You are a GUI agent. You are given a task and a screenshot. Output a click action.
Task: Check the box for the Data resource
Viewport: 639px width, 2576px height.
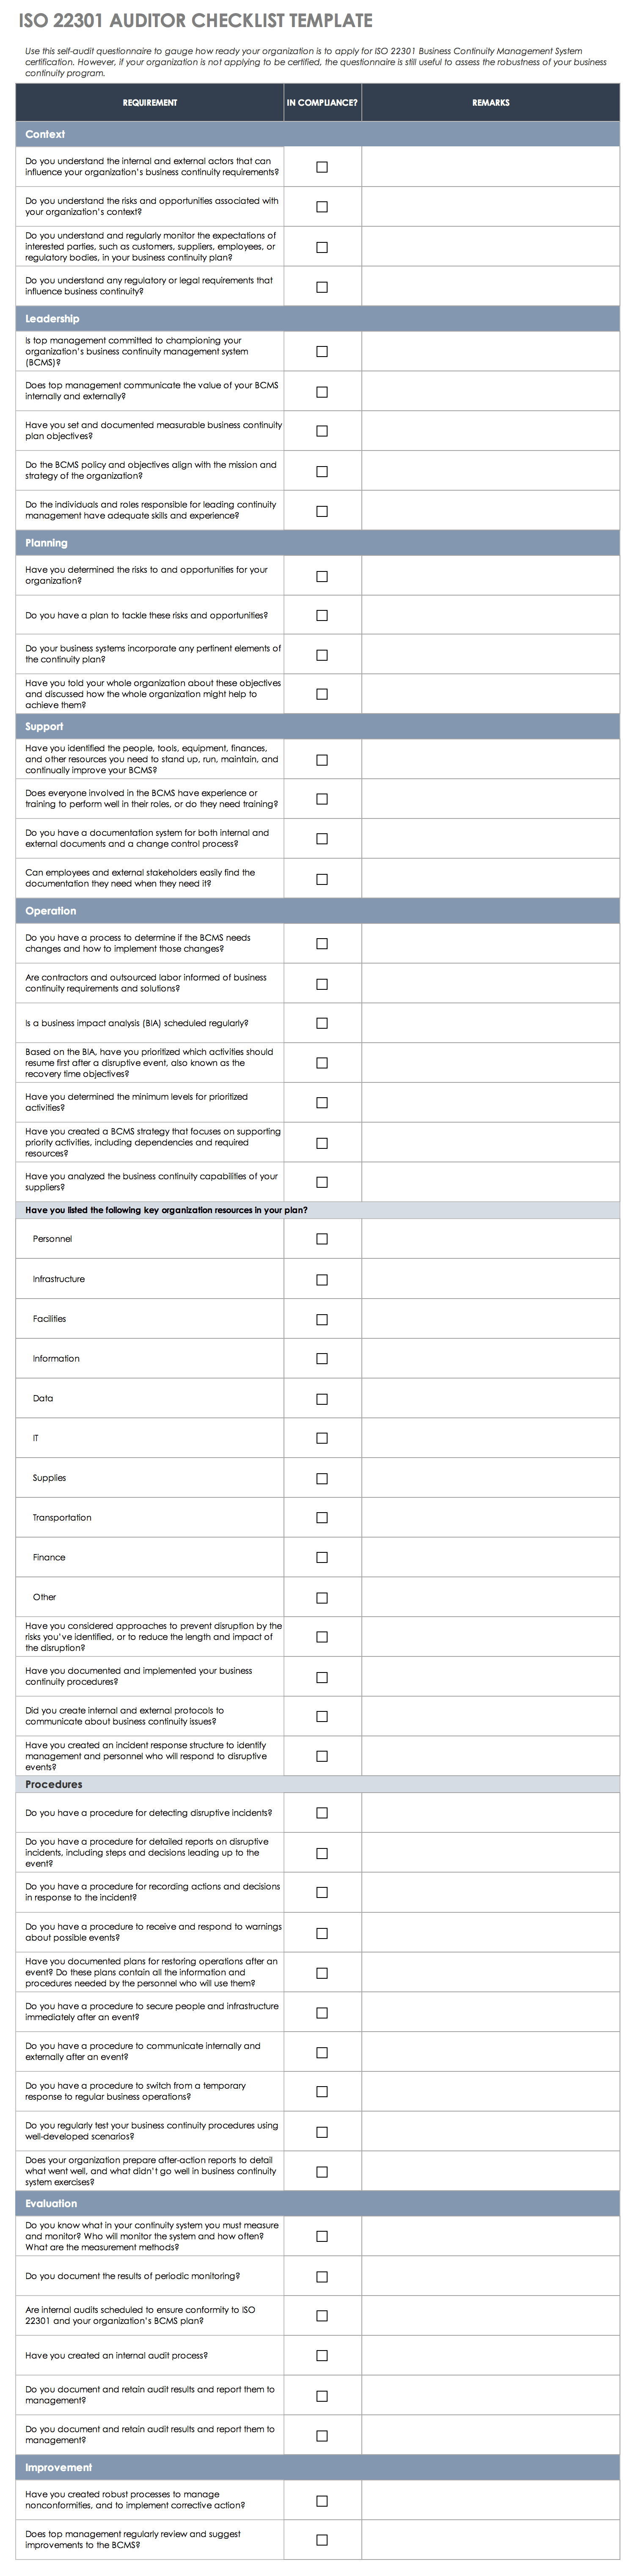[x=322, y=1399]
